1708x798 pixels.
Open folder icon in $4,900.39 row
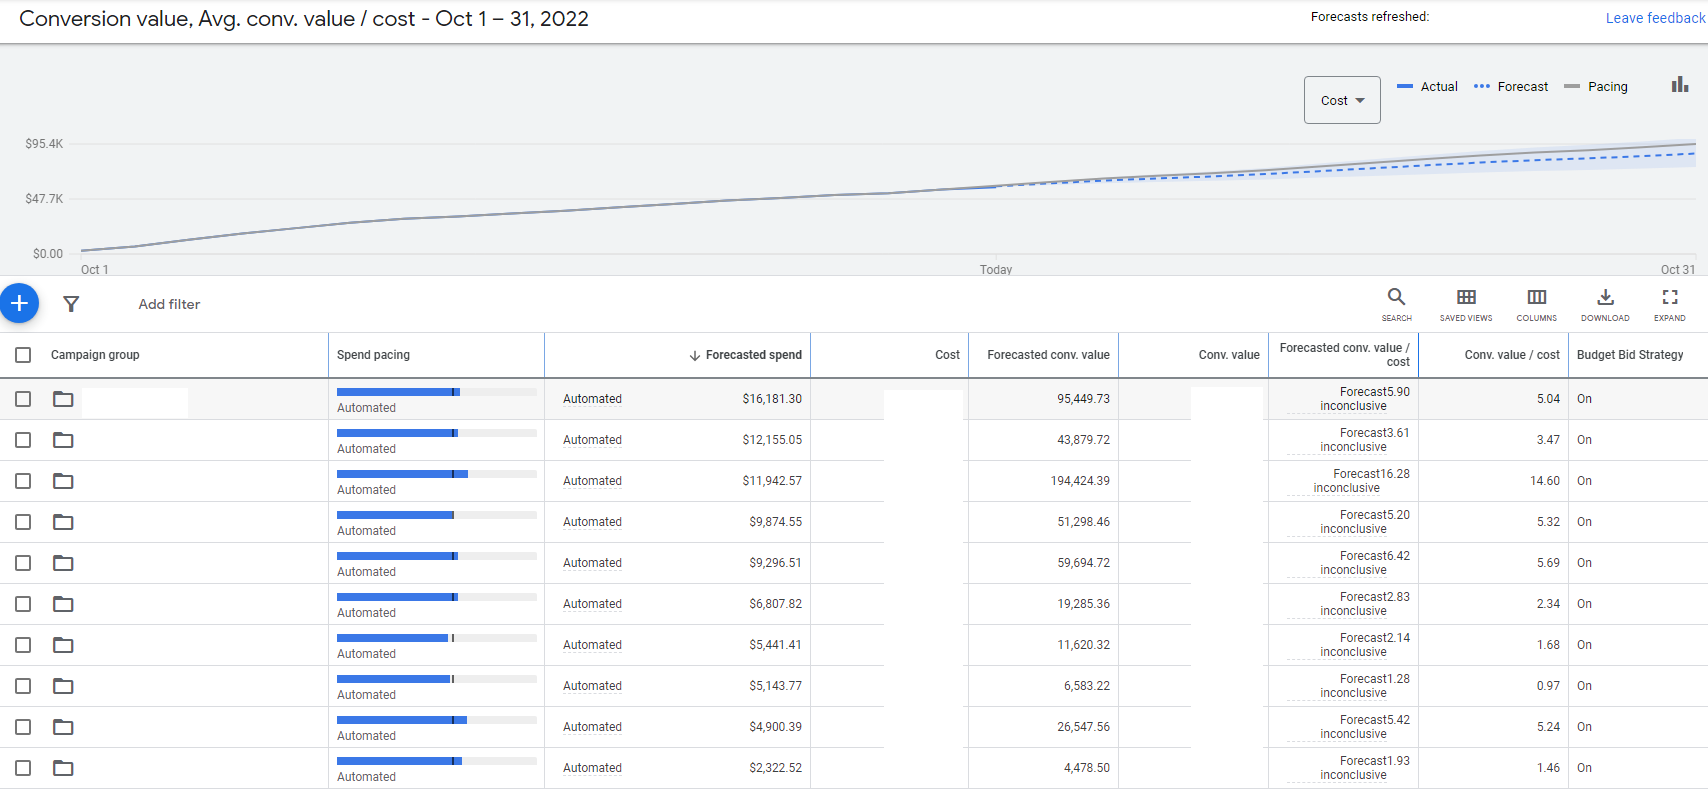coord(63,727)
